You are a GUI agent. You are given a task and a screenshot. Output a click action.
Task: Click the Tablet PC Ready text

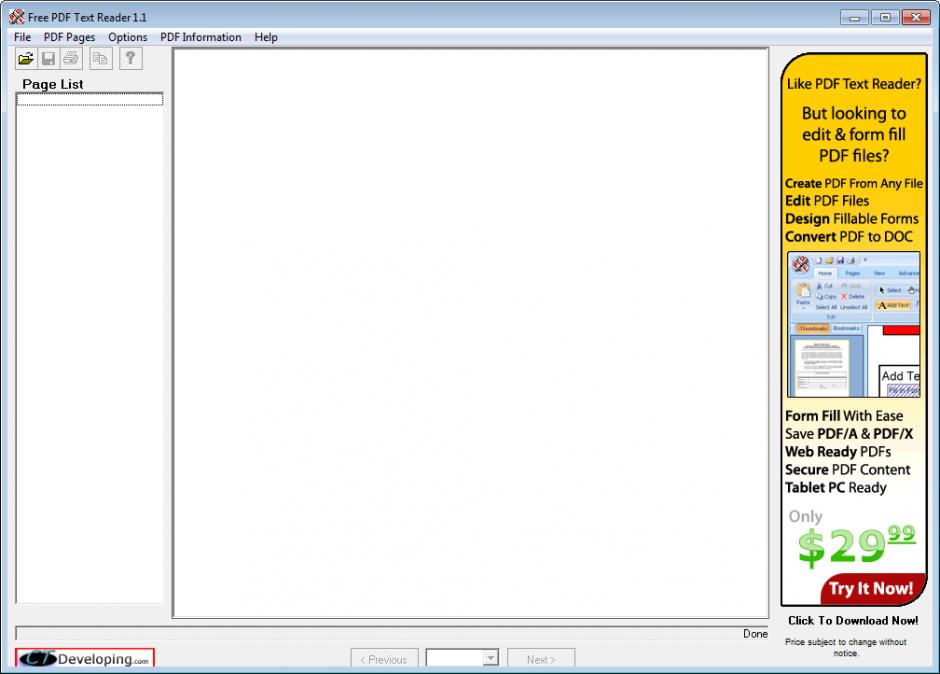[x=836, y=488]
